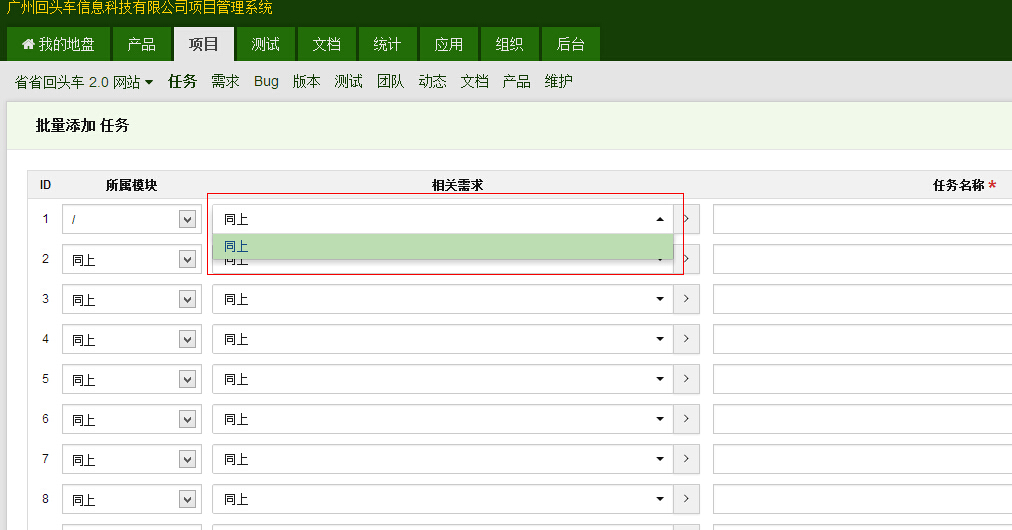Open the 团队 submenu link
Image resolution: width=1012 pixels, height=530 pixels.
point(390,81)
